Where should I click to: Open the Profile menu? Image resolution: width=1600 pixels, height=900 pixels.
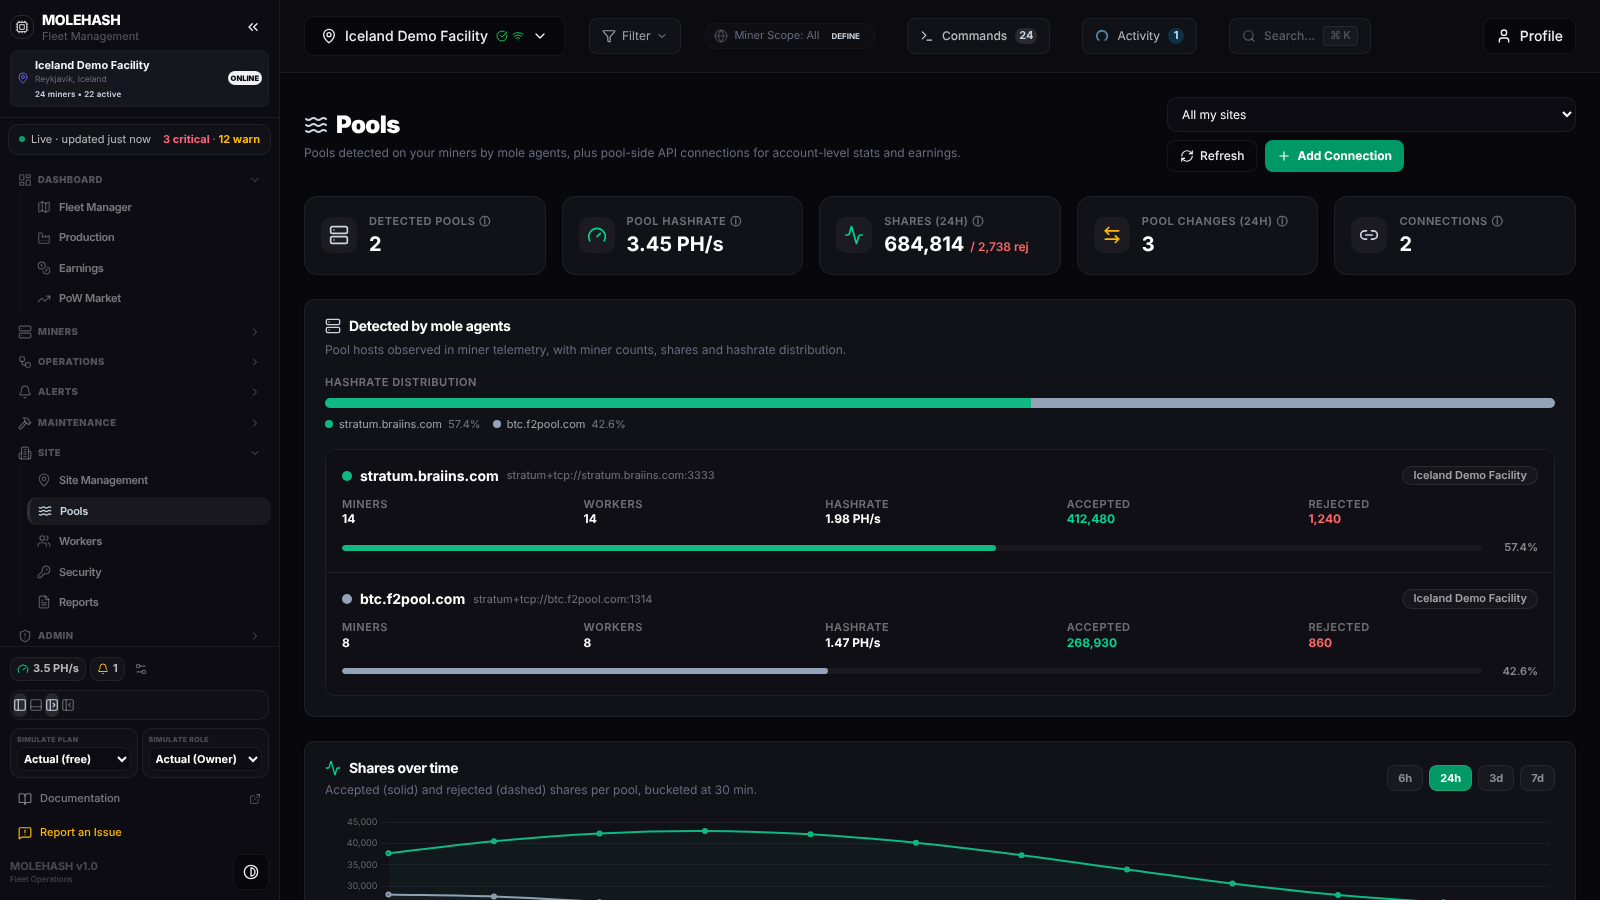pos(1529,36)
